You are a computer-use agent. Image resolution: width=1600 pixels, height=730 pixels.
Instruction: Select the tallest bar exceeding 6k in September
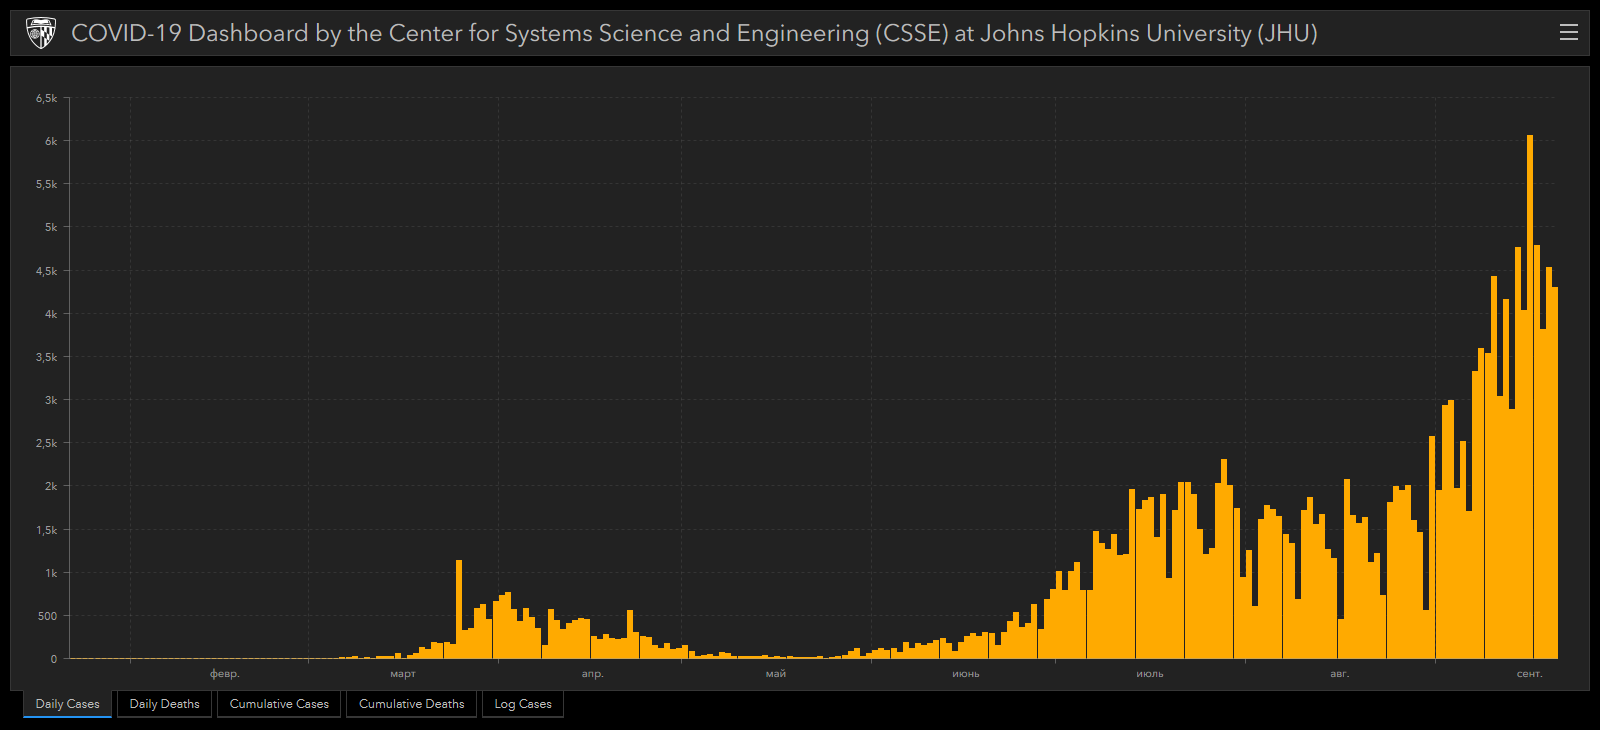[1530, 400]
